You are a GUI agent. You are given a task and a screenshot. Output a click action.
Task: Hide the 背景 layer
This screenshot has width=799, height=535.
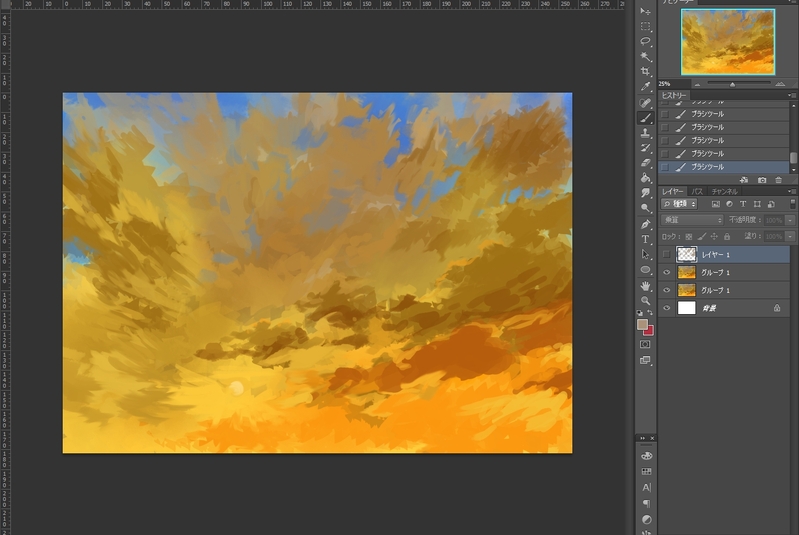pyautogui.click(x=666, y=308)
